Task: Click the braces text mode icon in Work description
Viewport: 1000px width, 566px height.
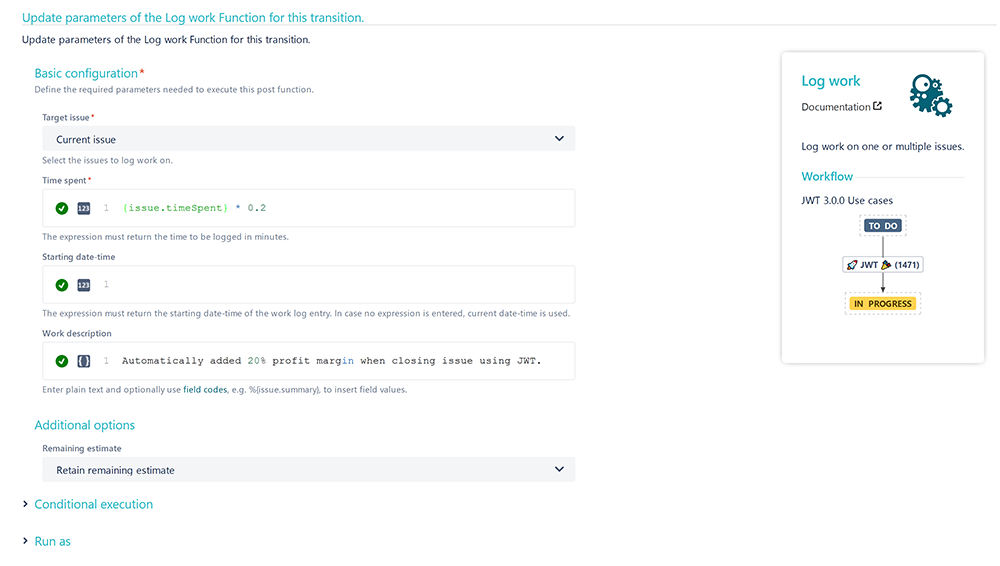Action: click(x=84, y=361)
